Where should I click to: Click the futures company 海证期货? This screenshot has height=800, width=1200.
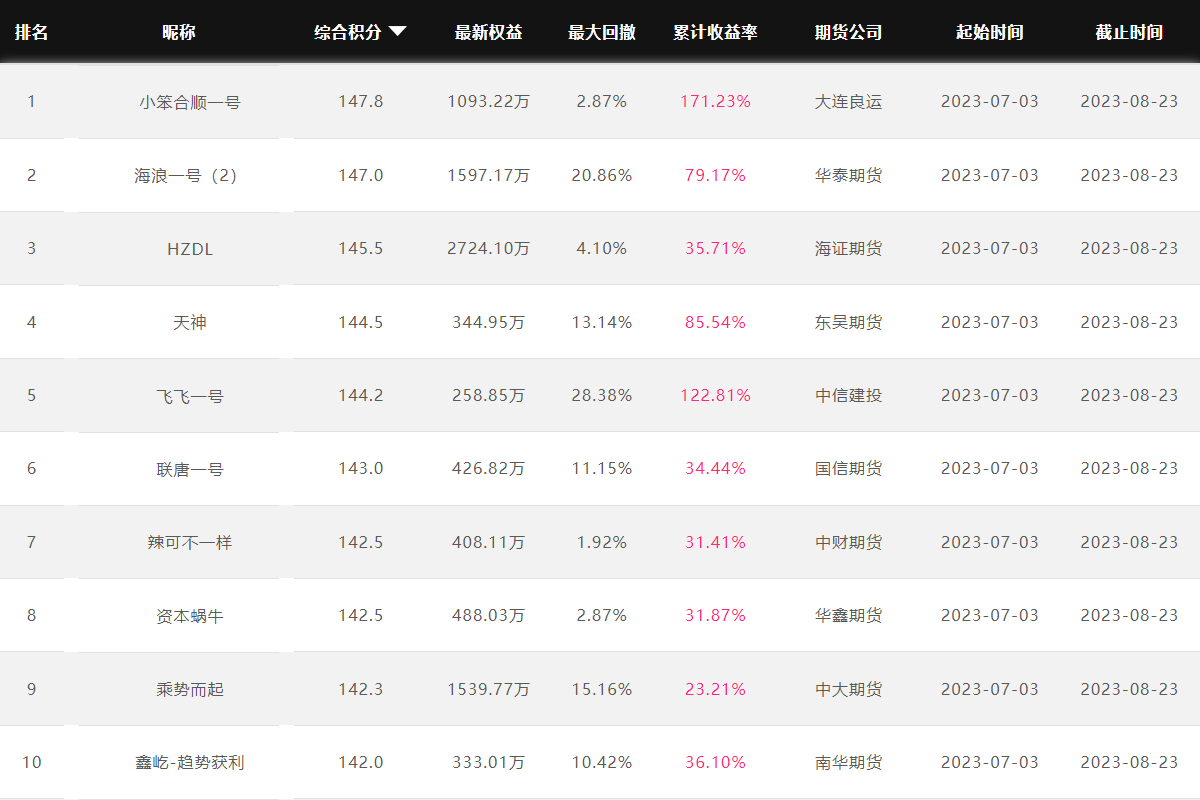[849, 249]
